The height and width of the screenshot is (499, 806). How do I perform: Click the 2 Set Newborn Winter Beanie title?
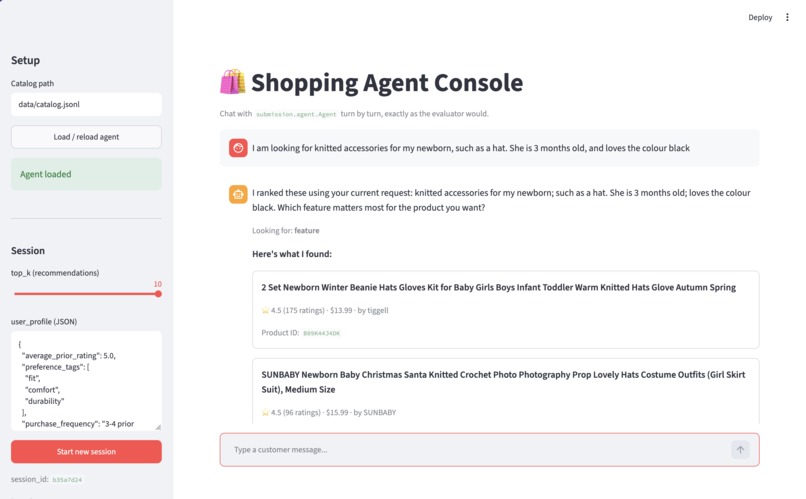498,287
